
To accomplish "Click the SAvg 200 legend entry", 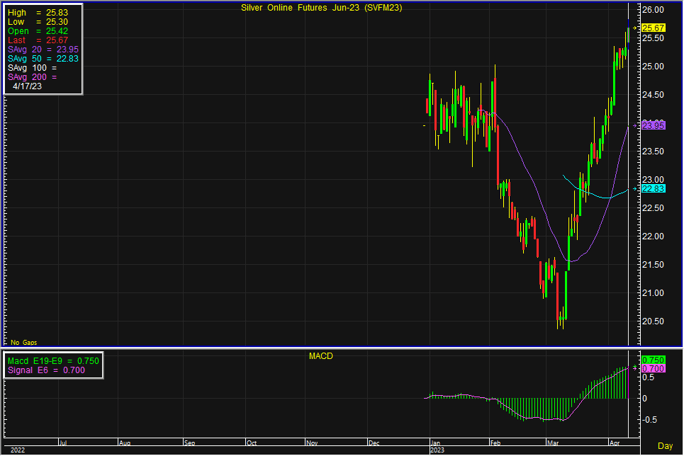I will coord(32,77).
